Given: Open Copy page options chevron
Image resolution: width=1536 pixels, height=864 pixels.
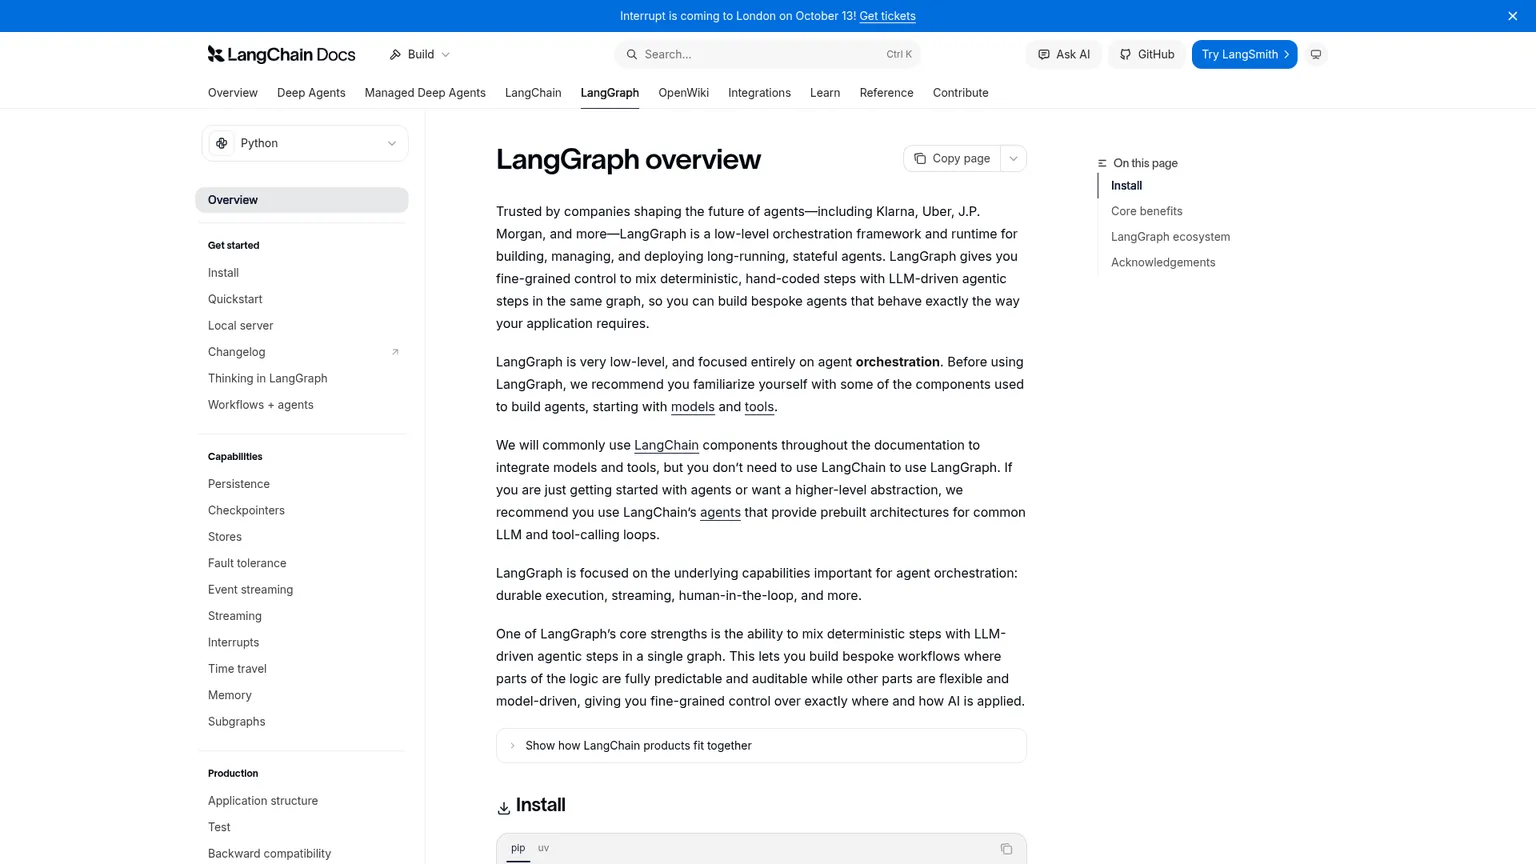Looking at the screenshot, I should (1013, 158).
